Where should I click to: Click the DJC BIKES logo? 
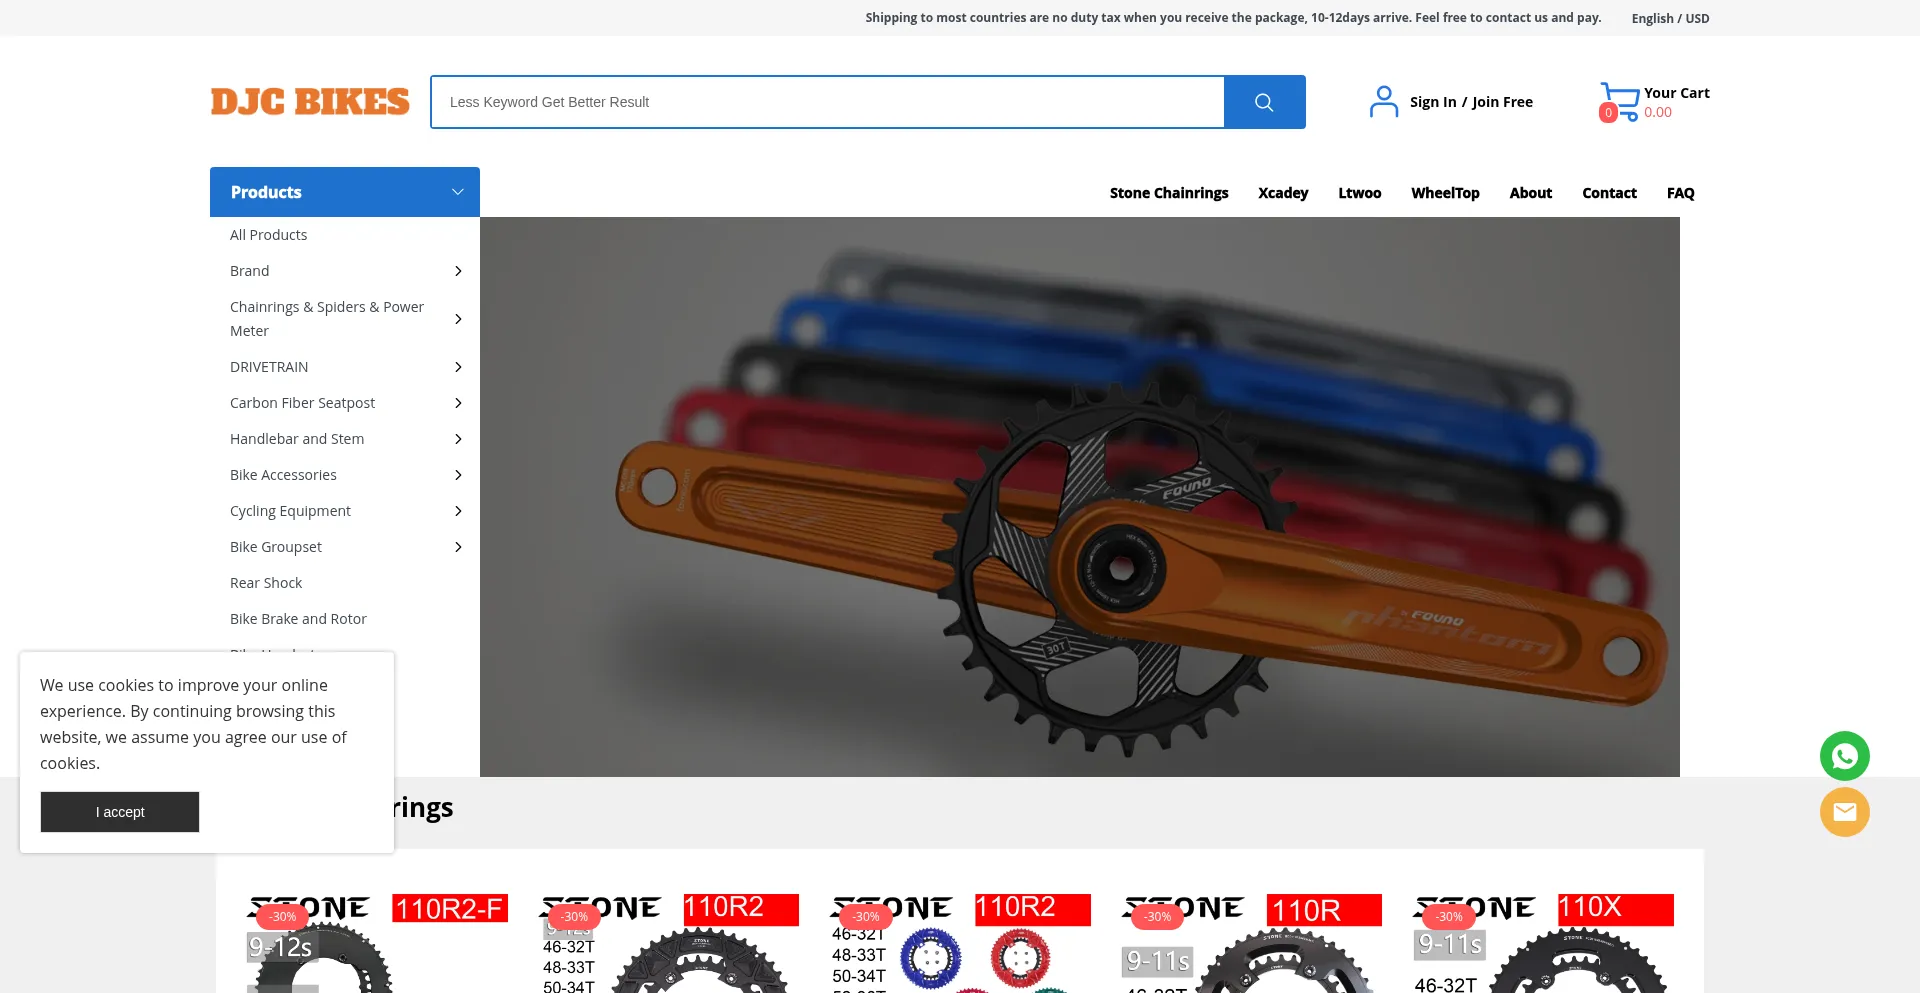pos(310,102)
